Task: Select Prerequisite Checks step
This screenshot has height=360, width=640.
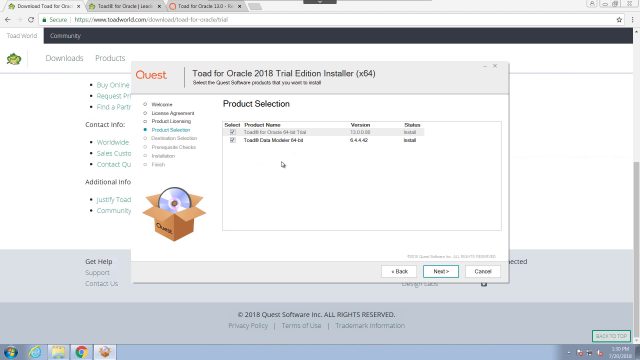Action: tap(173, 147)
